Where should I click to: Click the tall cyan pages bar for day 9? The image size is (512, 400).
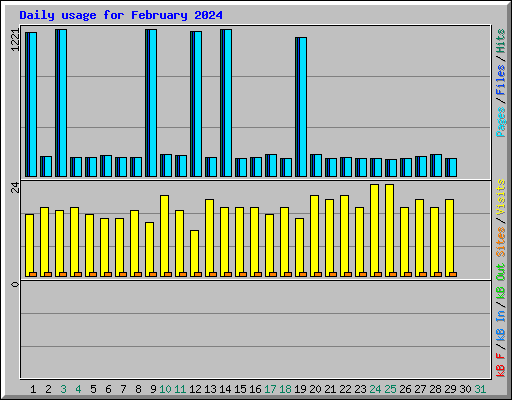point(153,103)
